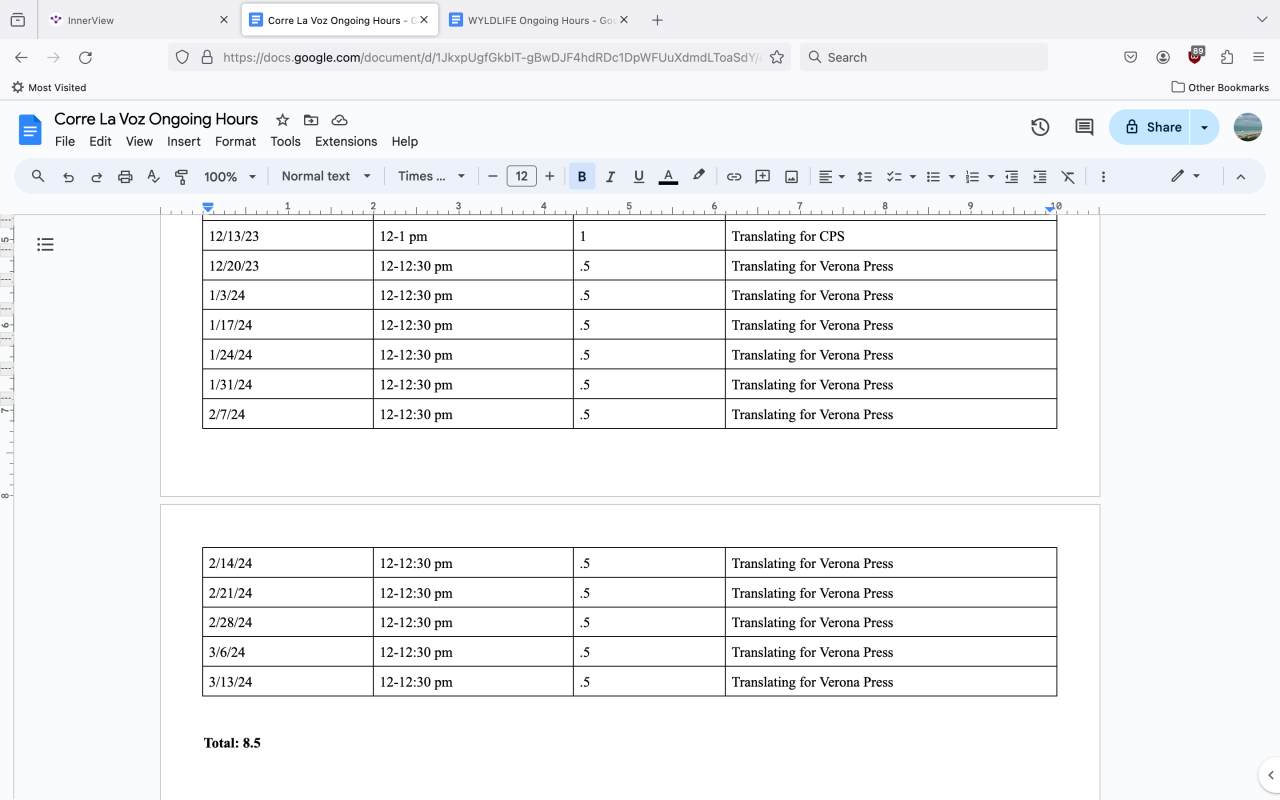Screen dimensions: 1280x800
Task: Expand the Normal text style dropdown
Action: [326, 177]
